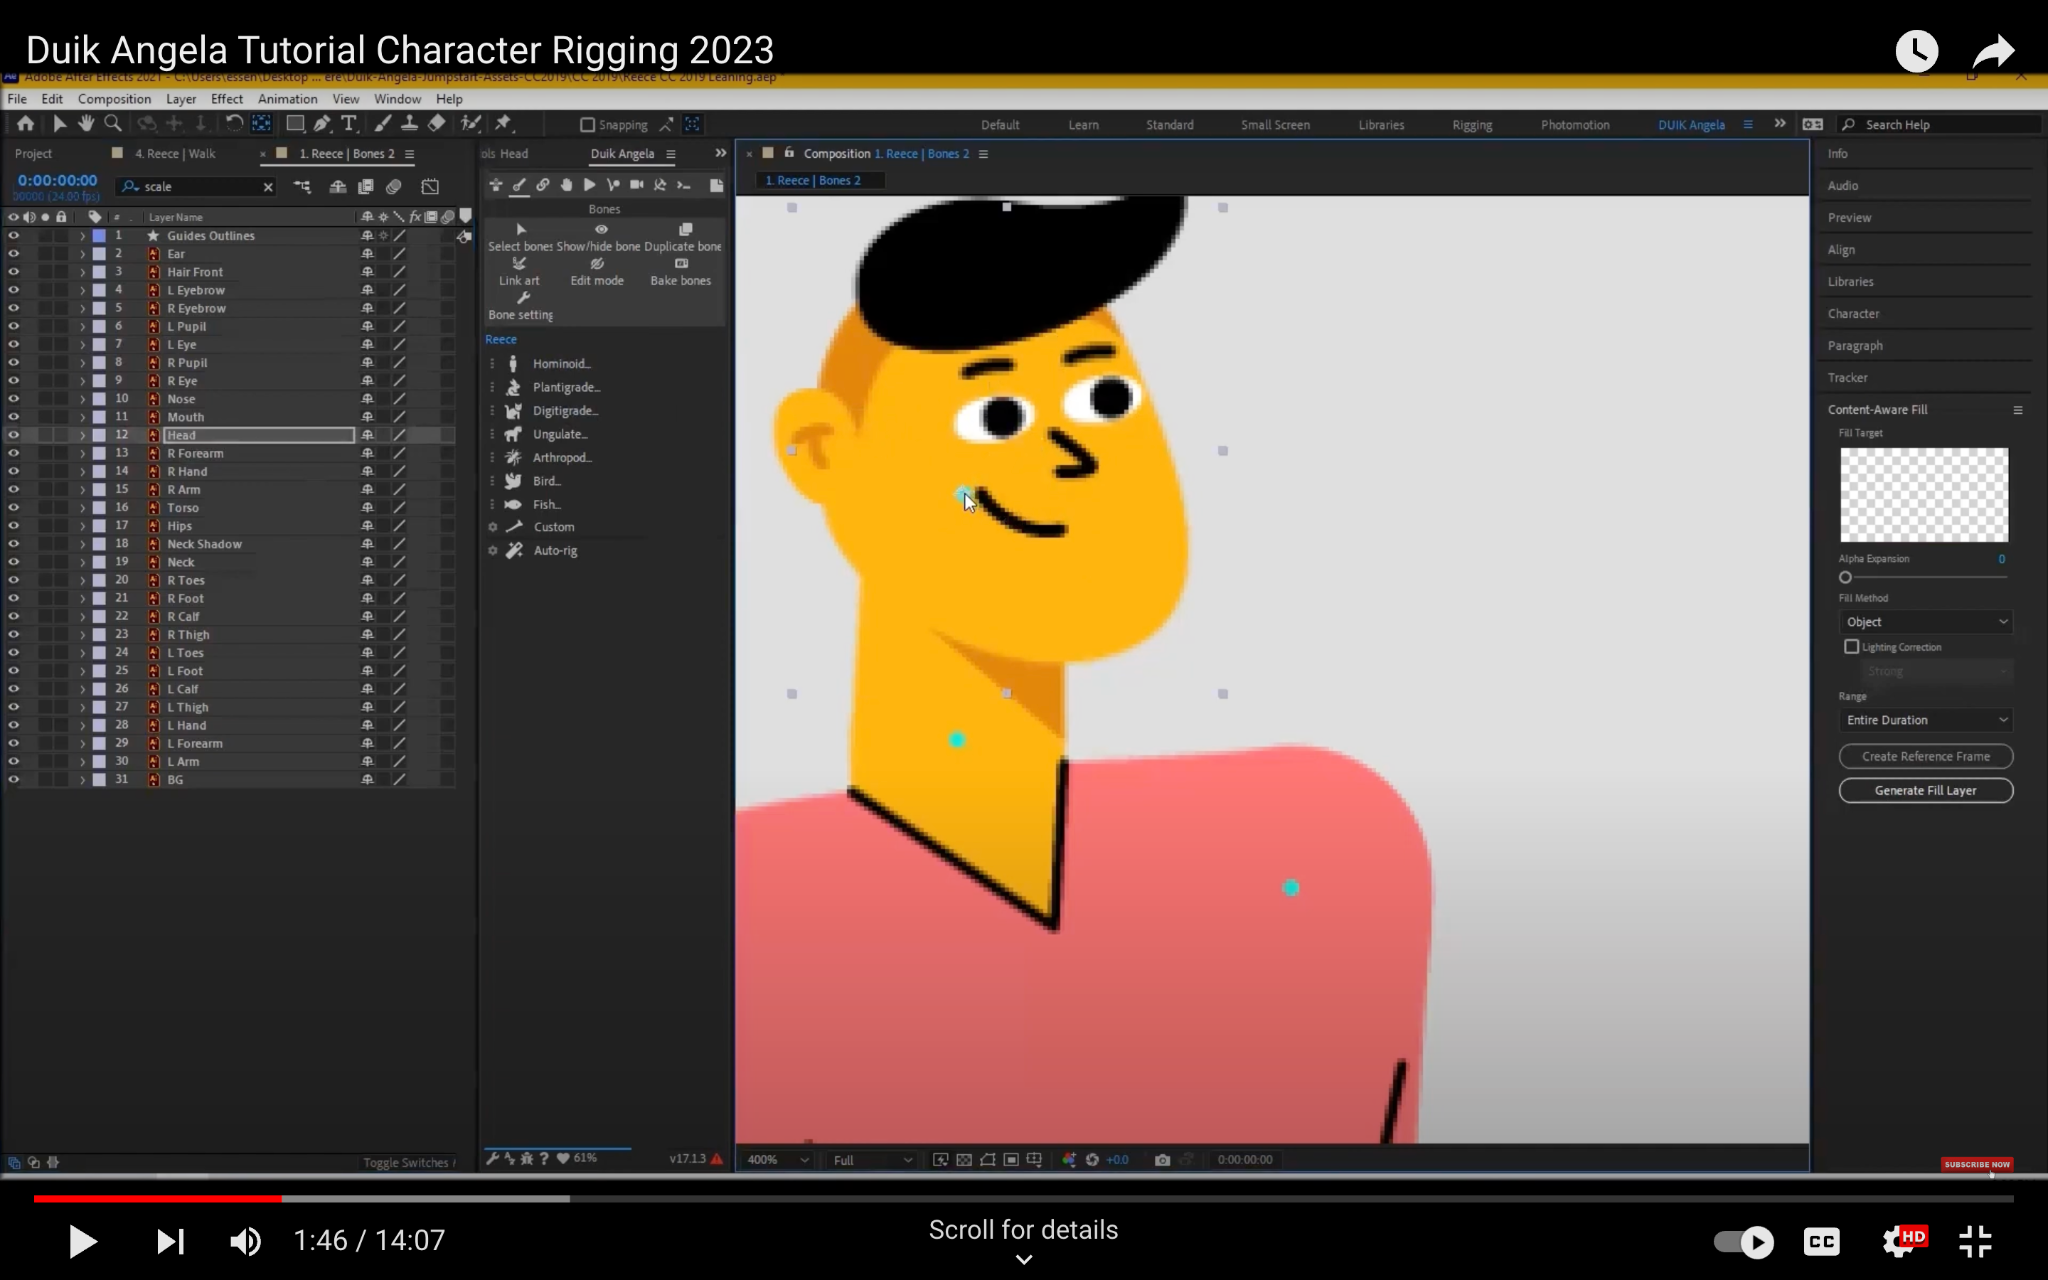Screen dimensions: 2048x1280
Task: Click Show/hide bones eye icon
Action: (x=601, y=230)
